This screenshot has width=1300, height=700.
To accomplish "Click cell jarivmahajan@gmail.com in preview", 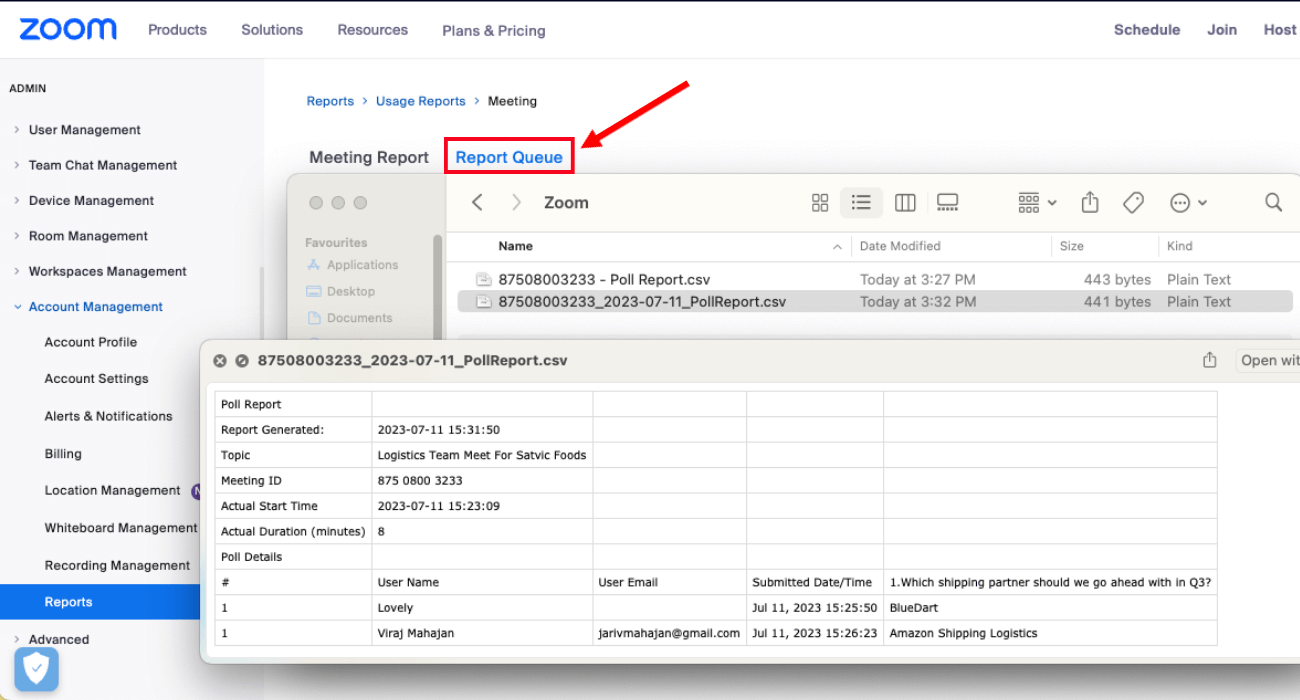I will tap(669, 633).
